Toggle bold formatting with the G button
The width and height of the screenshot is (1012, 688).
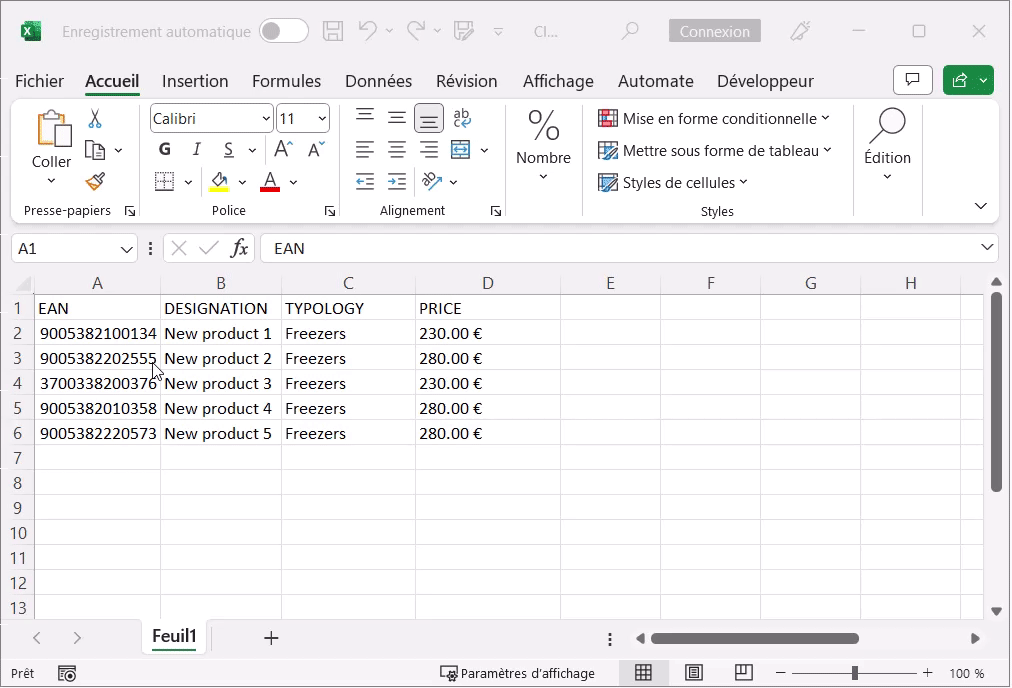164,148
